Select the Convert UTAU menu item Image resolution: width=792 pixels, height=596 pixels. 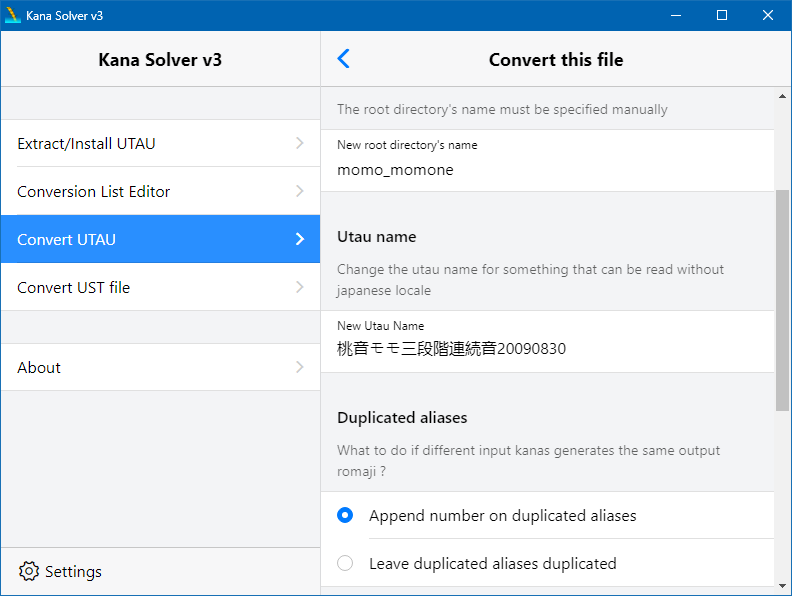tap(161, 239)
